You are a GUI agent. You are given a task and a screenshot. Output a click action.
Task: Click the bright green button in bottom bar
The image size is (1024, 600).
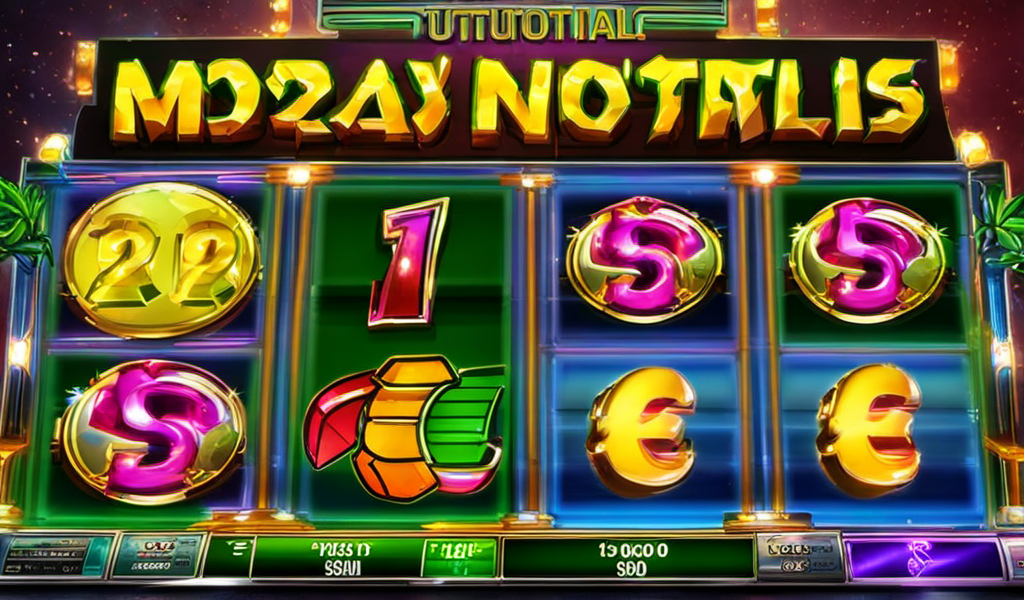tap(460, 558)
